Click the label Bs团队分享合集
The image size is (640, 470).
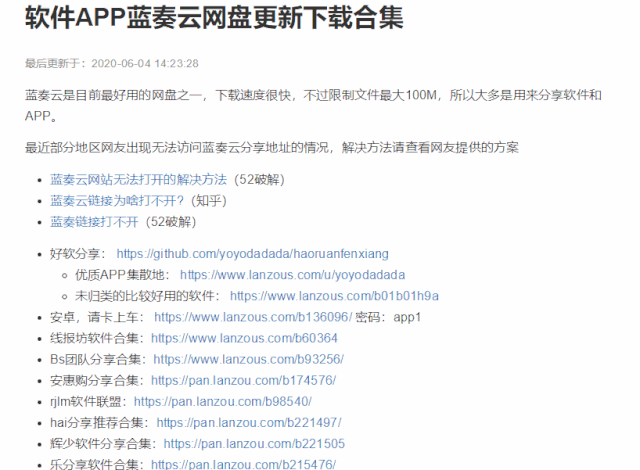96,359
